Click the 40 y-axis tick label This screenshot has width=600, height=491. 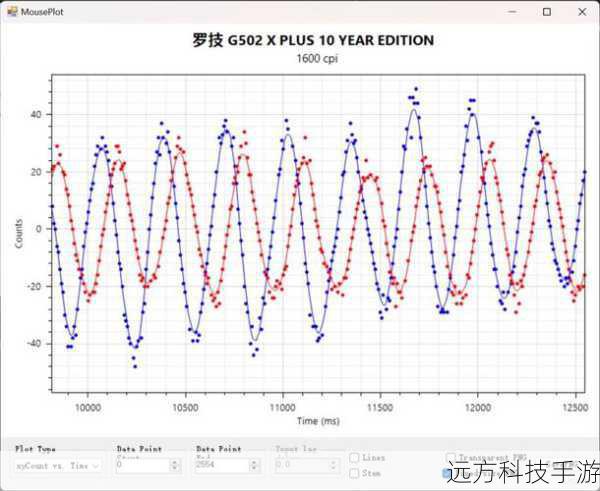[36, 114]
